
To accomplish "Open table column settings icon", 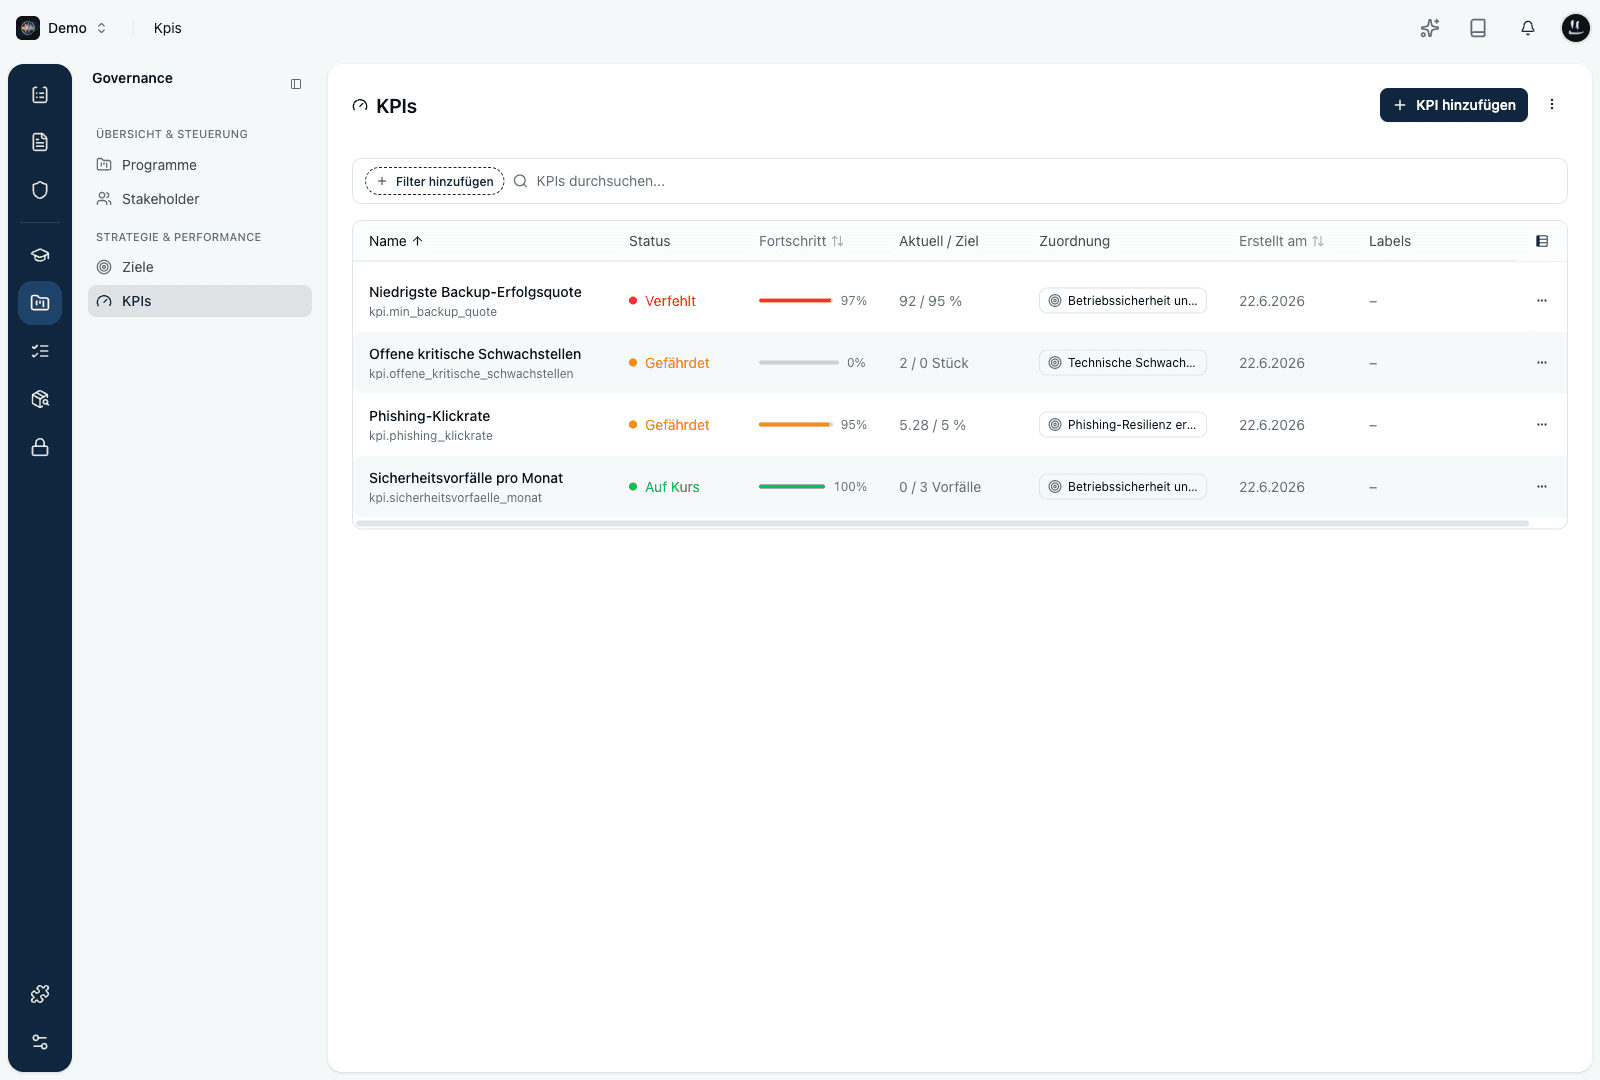I will coord(1542,241).
